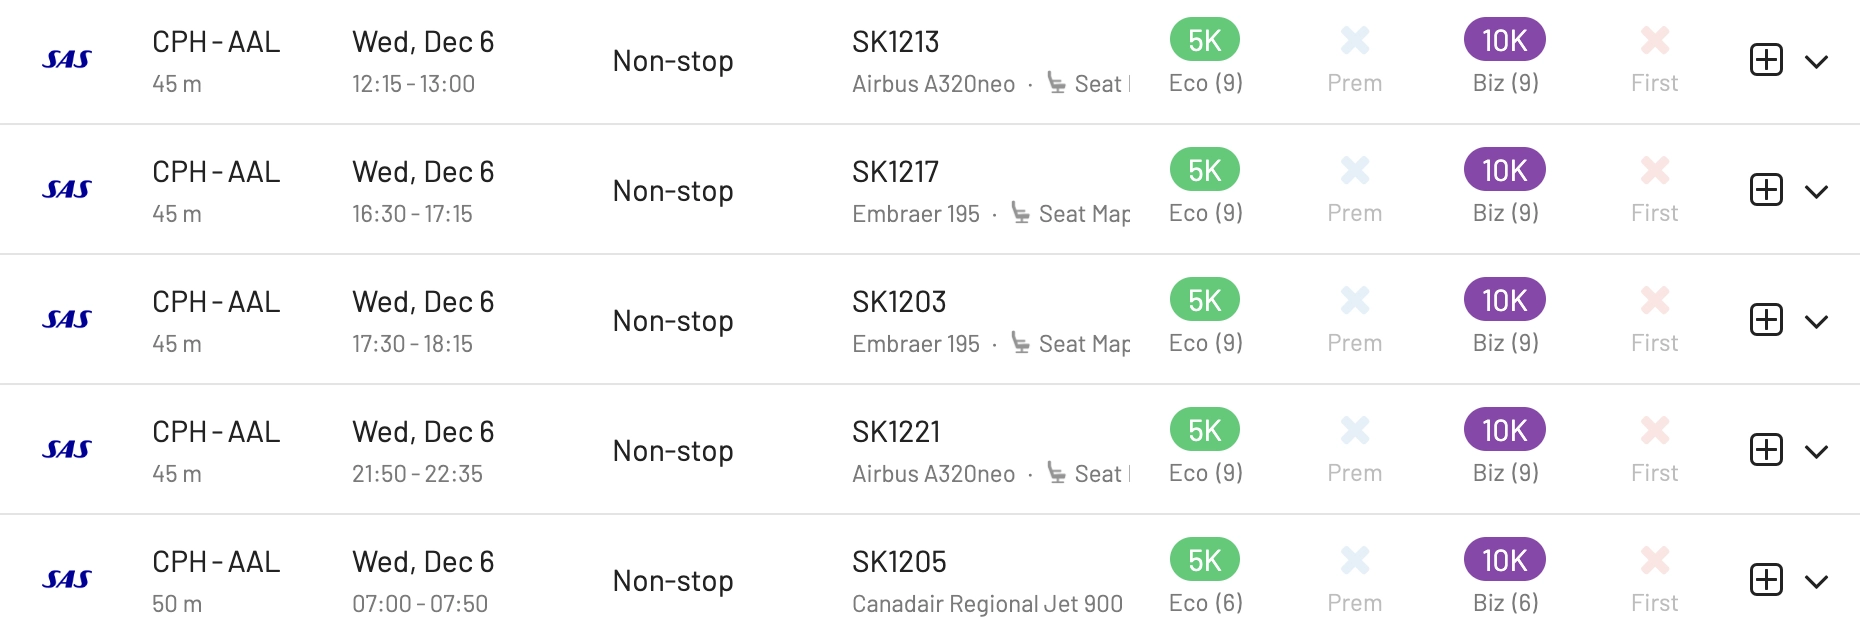1860x640 pixels.
Task: Click the plus icon for flight SK1213
Action: click(1766, 60)
